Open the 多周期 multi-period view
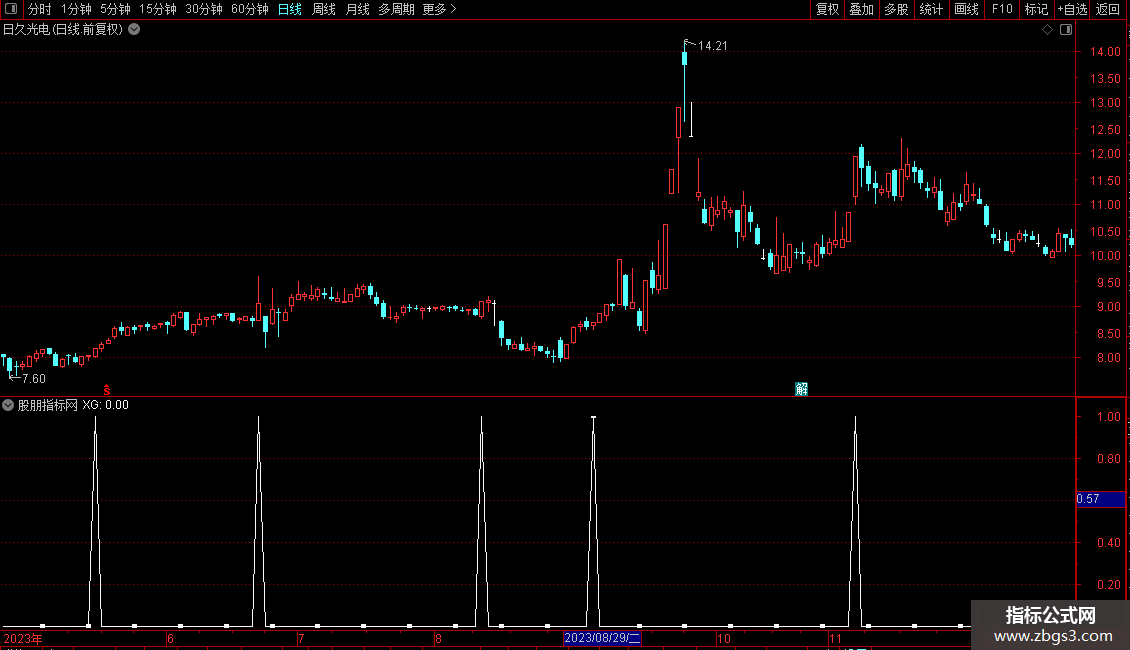 click(396, 9)
